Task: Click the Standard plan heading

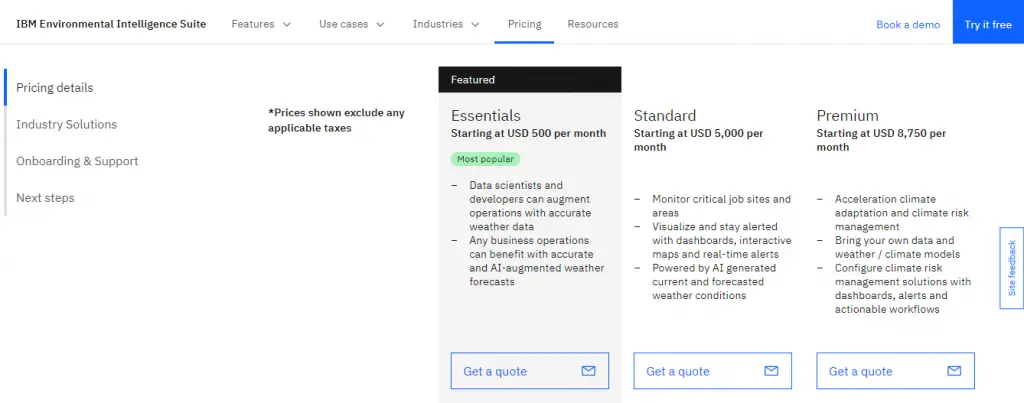Action: click(665, 116)
